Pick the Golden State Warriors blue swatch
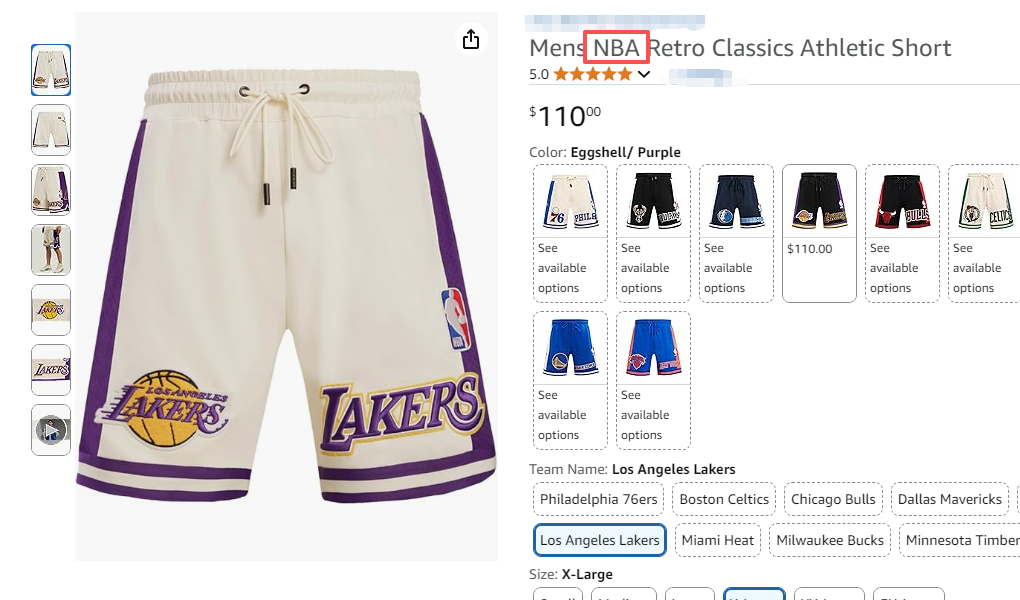The image size is (1020, 600). pyautogui.click(x=570, y=379)
